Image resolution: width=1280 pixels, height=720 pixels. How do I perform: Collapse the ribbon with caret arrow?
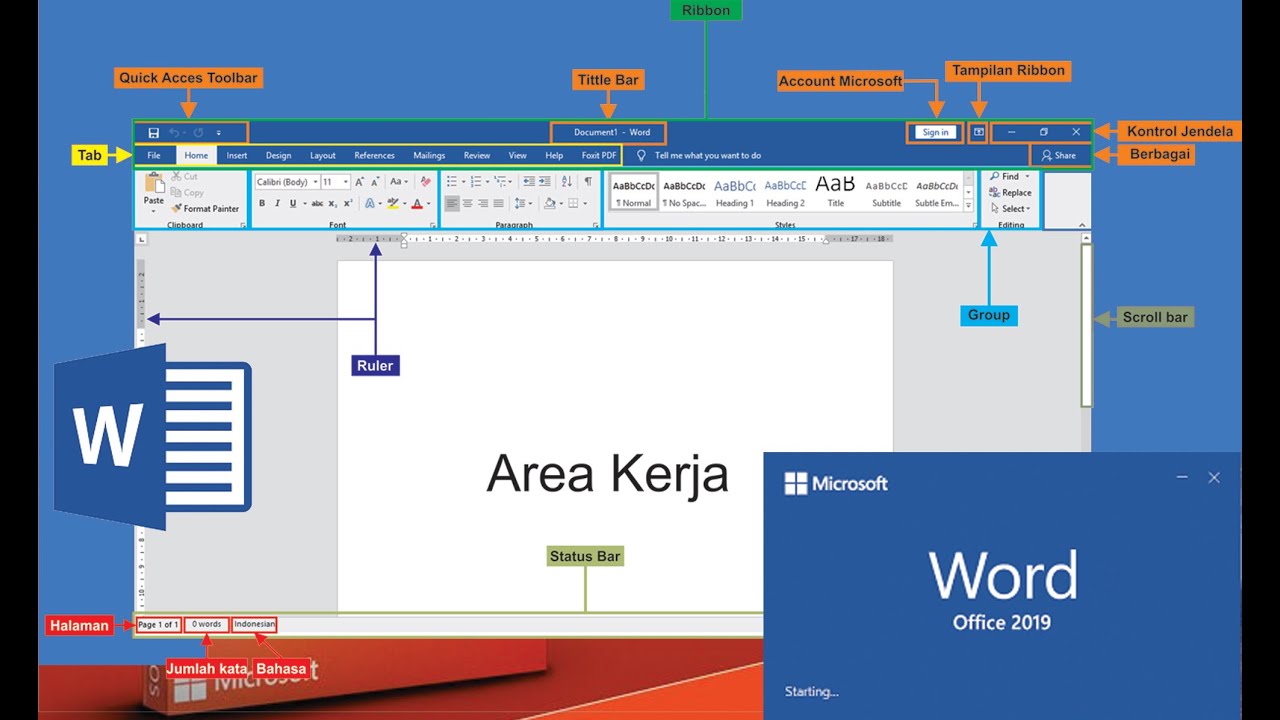(x=1081, y=225)
